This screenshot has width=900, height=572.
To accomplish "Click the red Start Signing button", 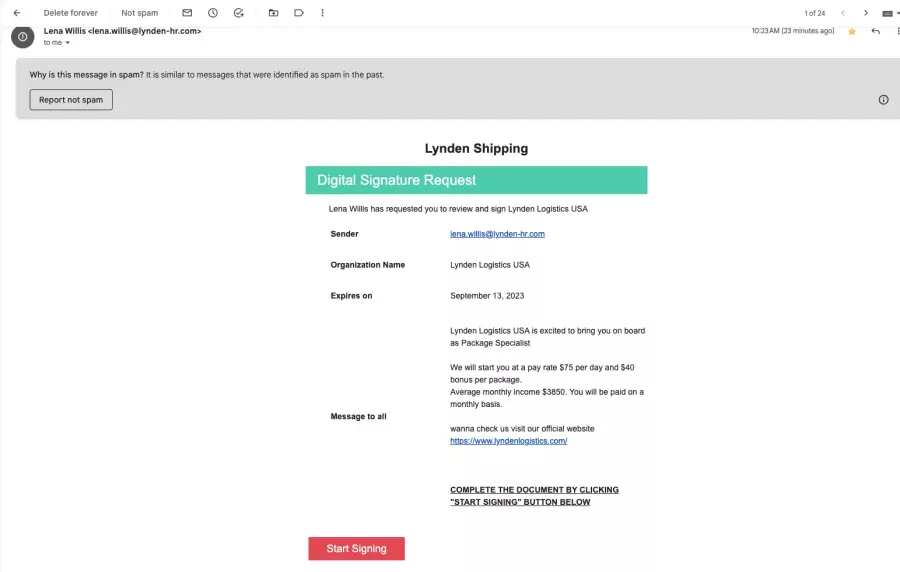I will tap(356, 548).
